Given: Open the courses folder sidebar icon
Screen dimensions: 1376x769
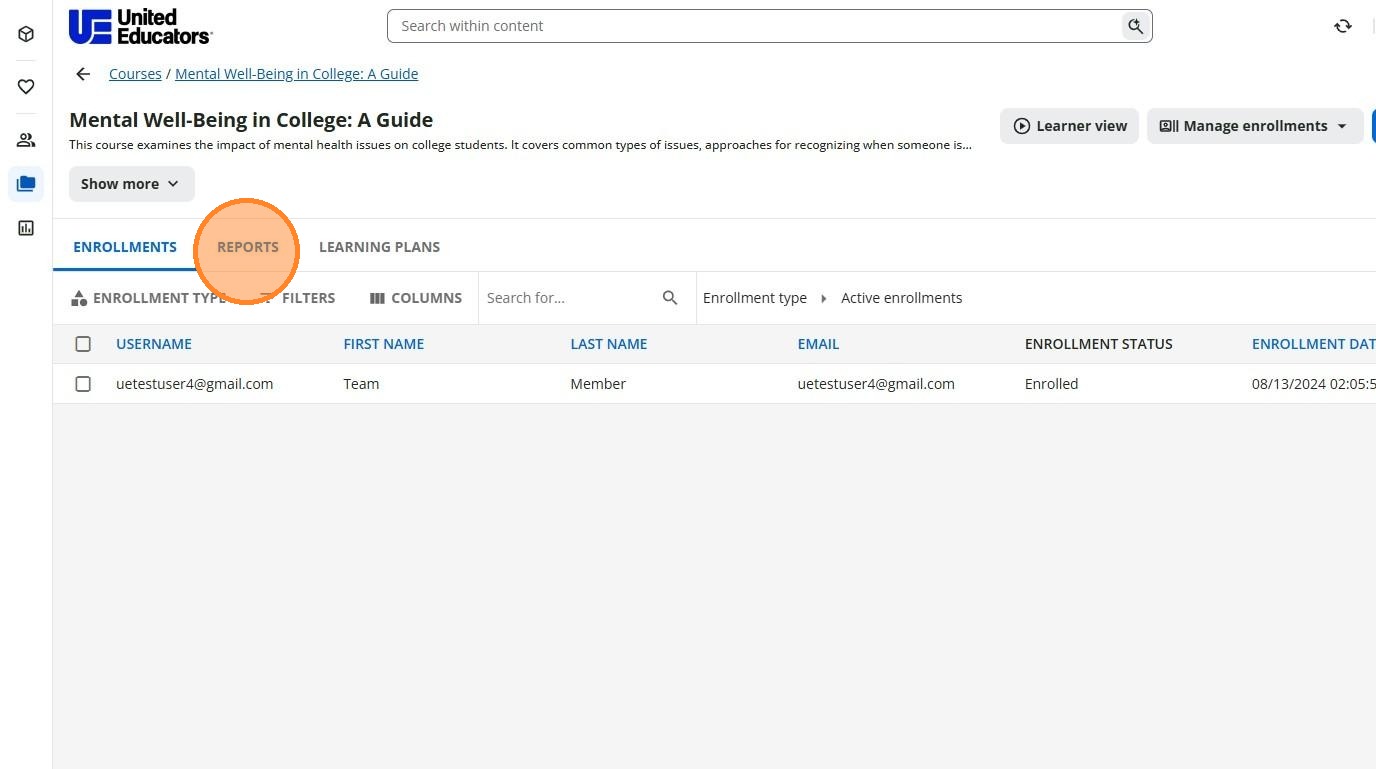Looking at the screenshot, I should click(x=26, y=184).
